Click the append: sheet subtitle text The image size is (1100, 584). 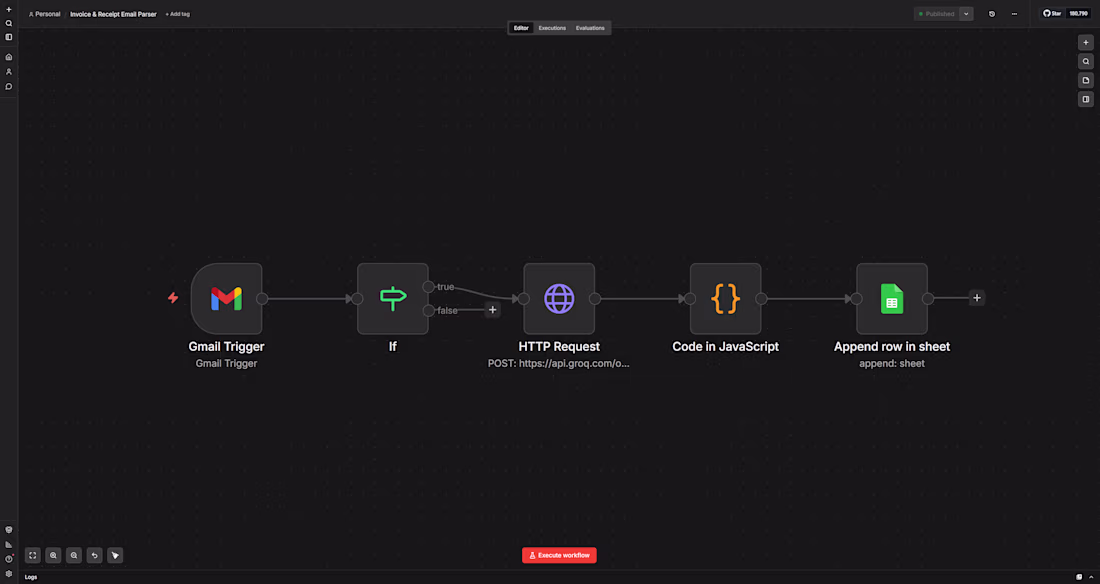[892, 364]
